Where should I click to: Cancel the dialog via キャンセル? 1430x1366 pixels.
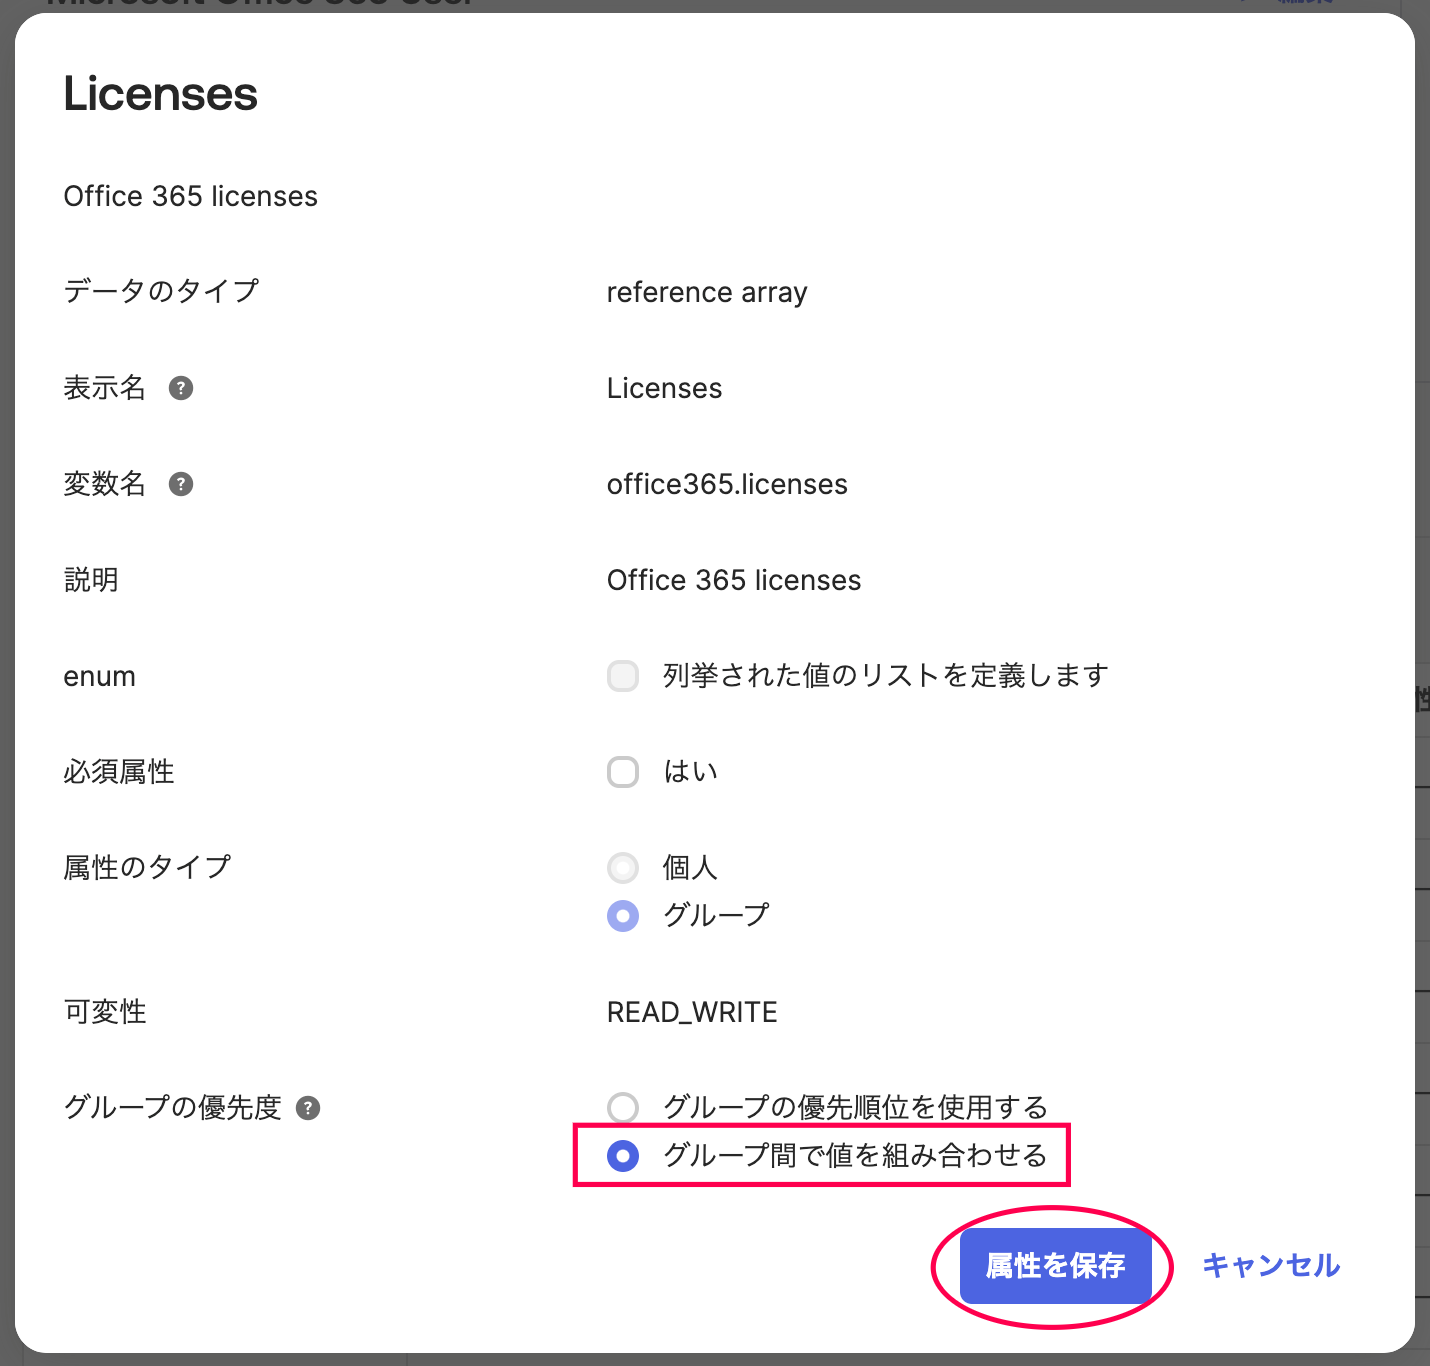tap(1271, 1266)
